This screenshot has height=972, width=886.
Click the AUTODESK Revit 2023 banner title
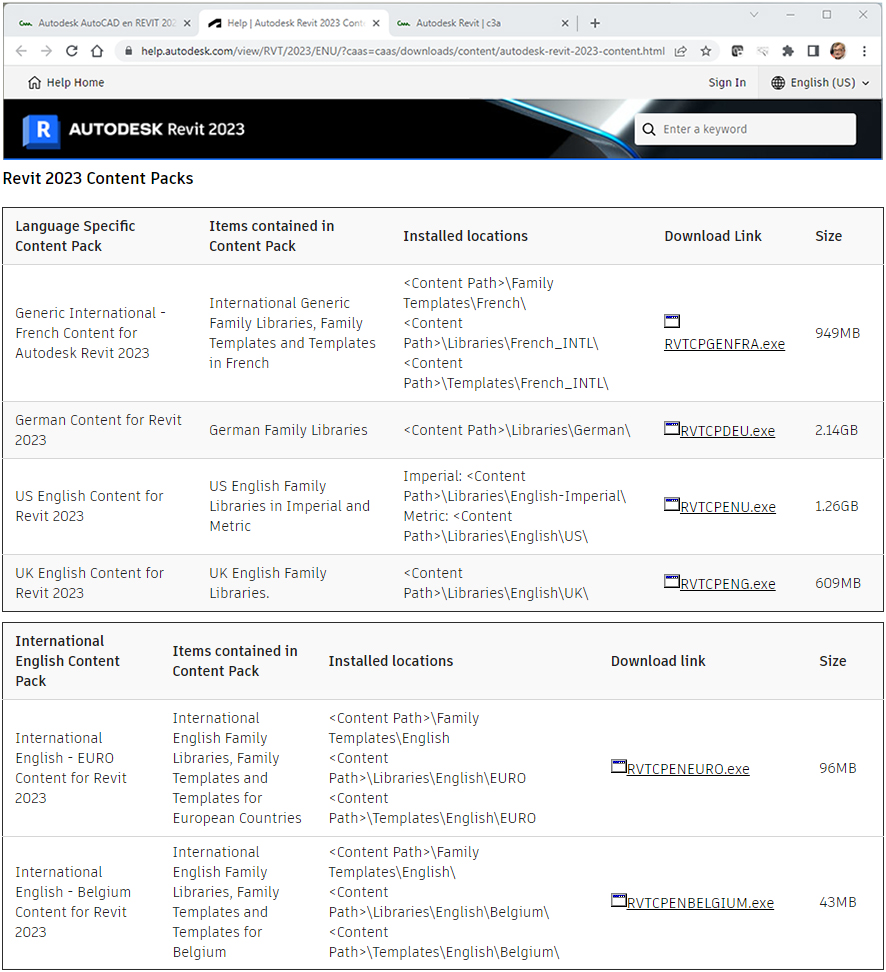156,129
